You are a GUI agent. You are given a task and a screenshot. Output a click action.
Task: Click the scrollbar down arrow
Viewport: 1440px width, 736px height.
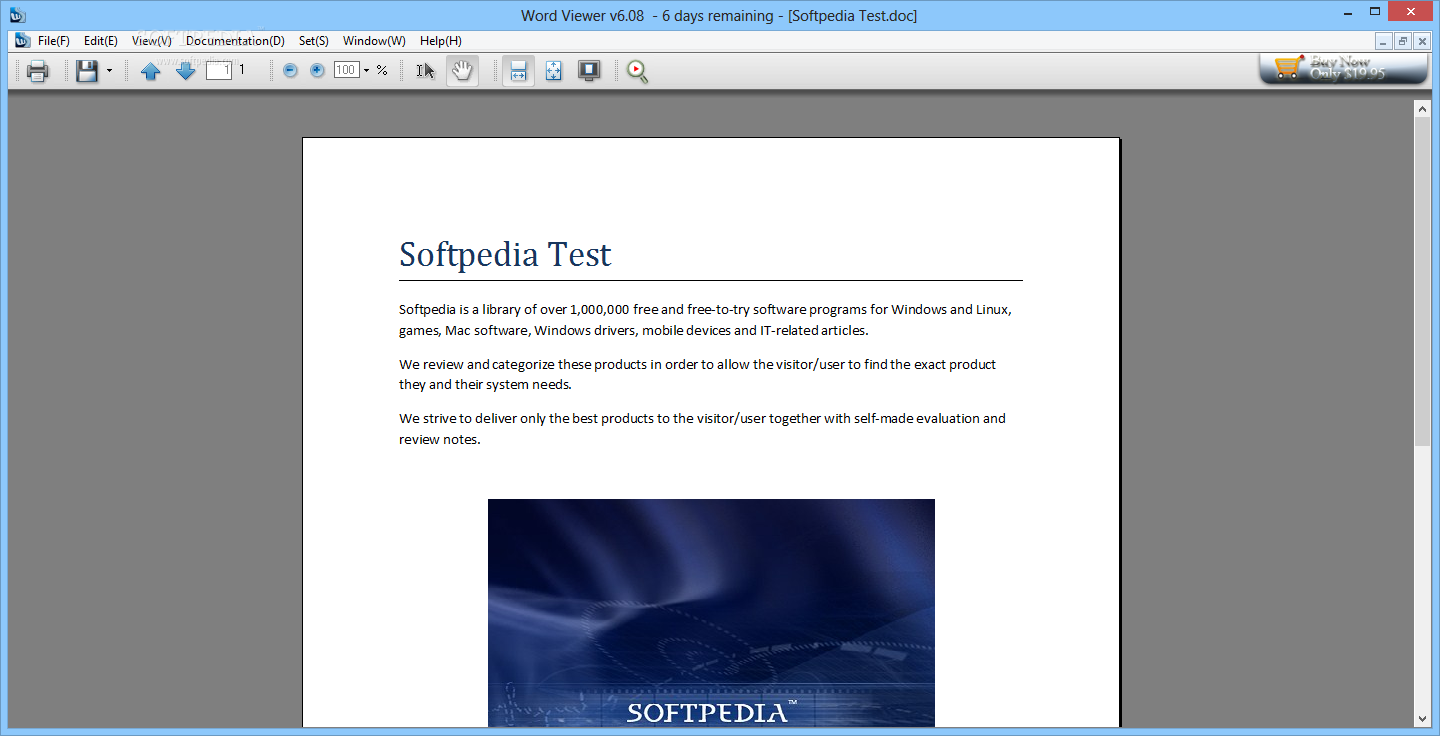click(x=1422, y=718)
